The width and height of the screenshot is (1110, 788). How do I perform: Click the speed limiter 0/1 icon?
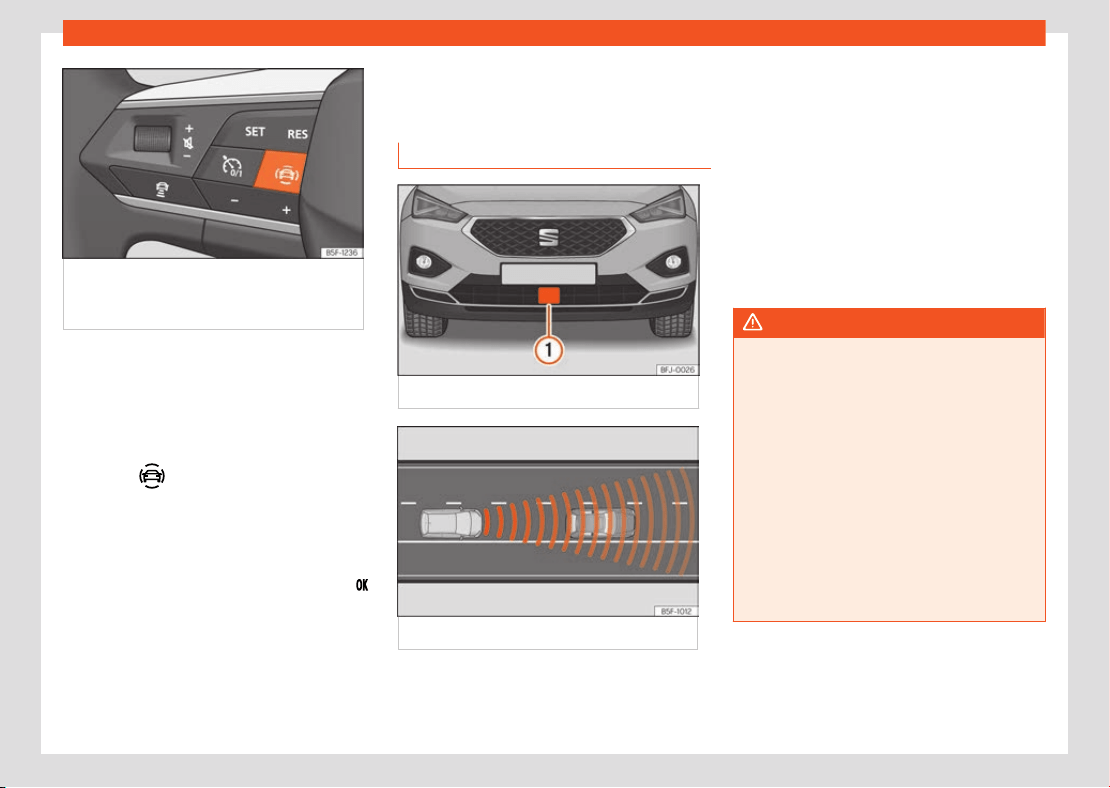(x=231, y=166)
